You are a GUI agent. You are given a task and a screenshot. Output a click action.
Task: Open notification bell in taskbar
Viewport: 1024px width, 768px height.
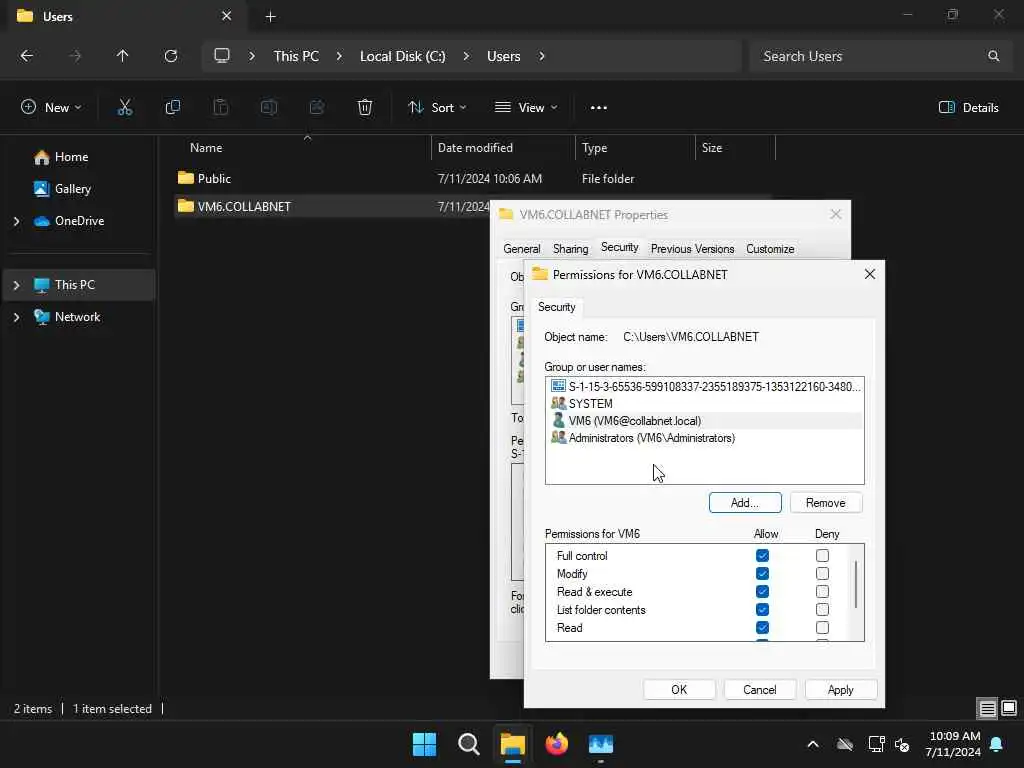click(x=997, y=744)
